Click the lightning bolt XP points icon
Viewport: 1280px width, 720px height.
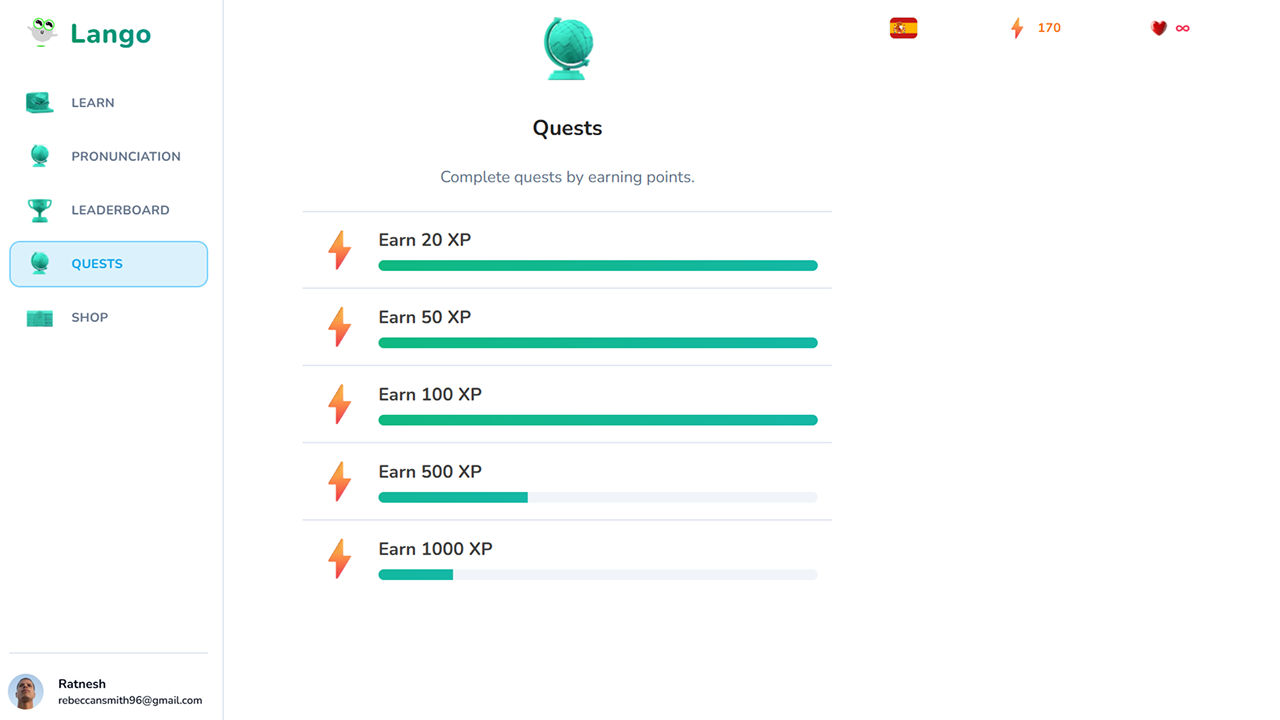(1017, 28)
